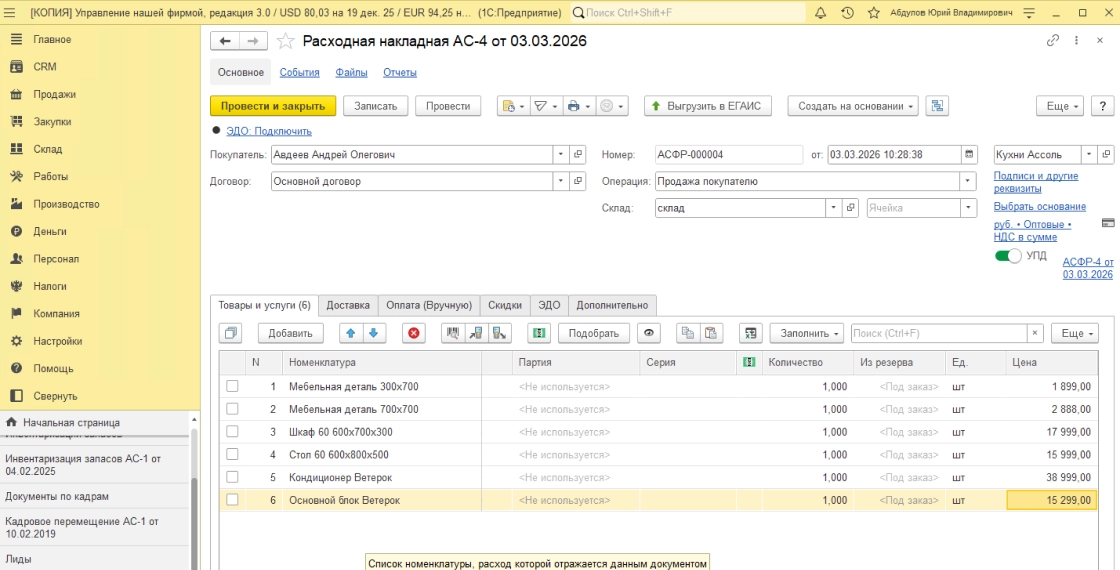Expand the Ячейка dropdown
The width and height of the screenshot is (1120, 570).
pyautogui.click(x=969, y=208)
